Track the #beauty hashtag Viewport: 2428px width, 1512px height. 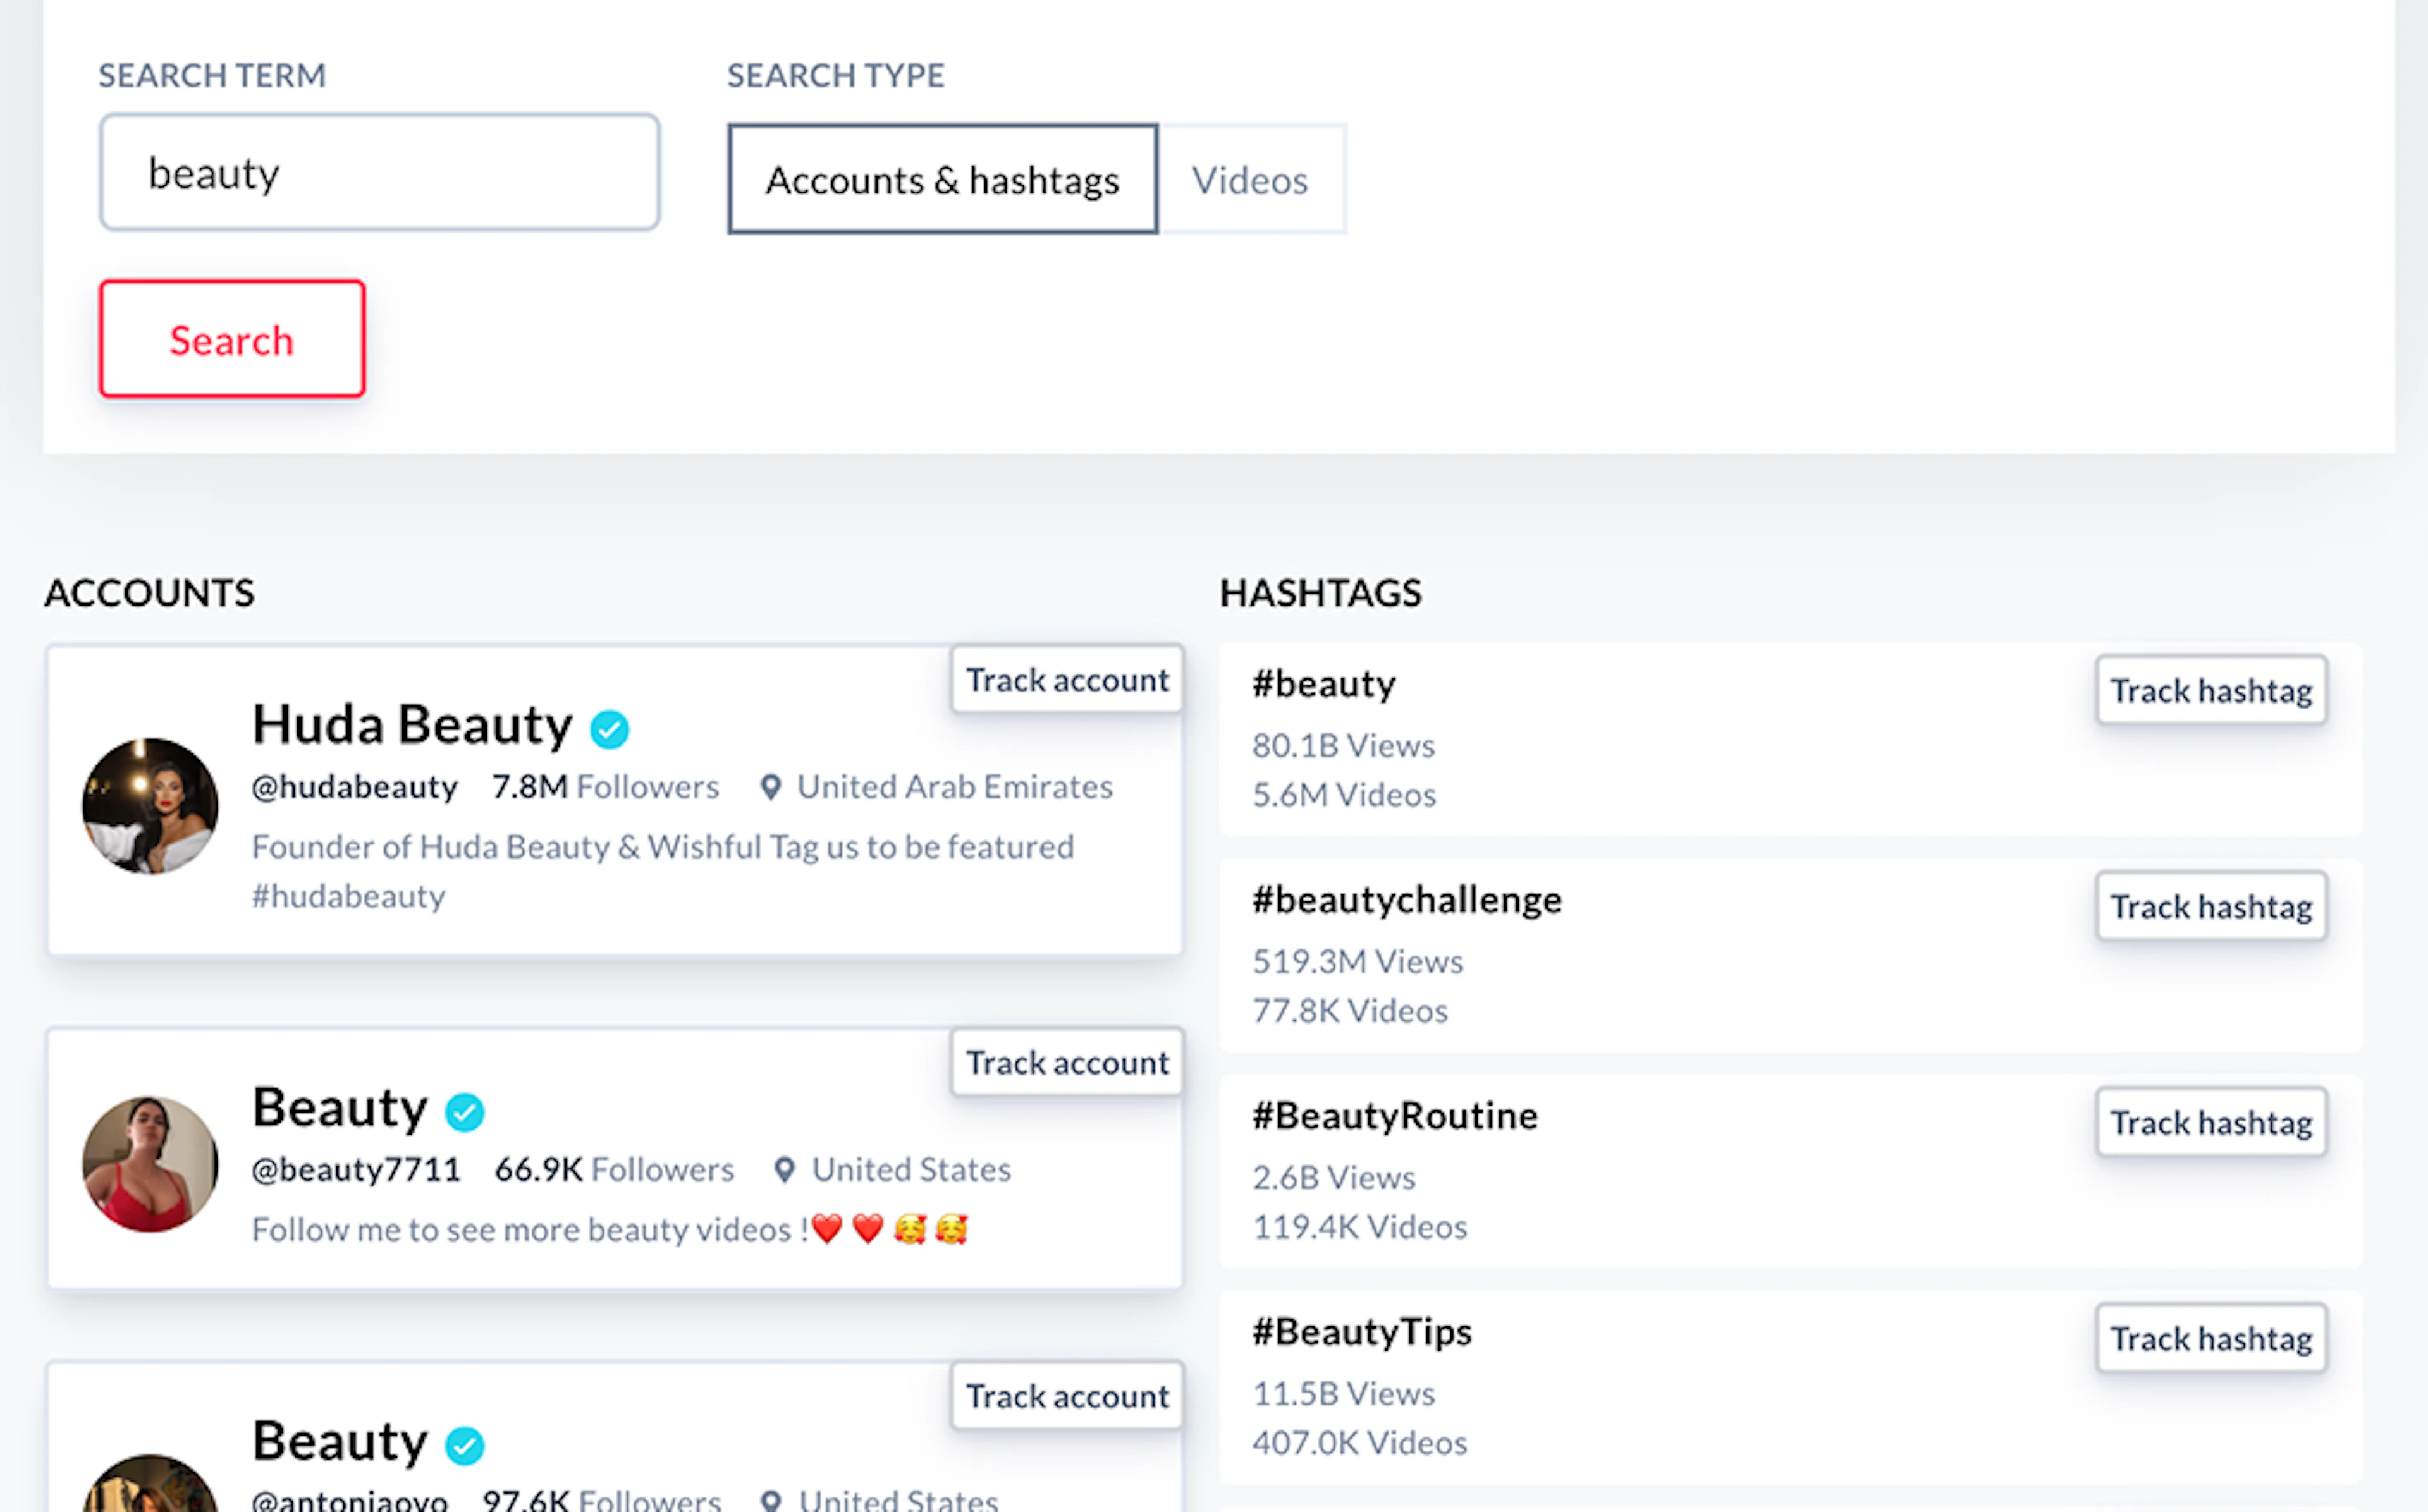(x=2211, y=691)
